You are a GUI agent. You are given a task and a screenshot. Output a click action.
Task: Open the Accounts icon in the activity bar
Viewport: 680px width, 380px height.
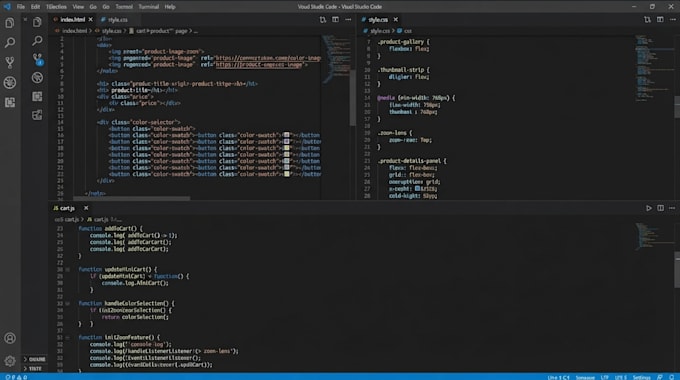point(10,338)
